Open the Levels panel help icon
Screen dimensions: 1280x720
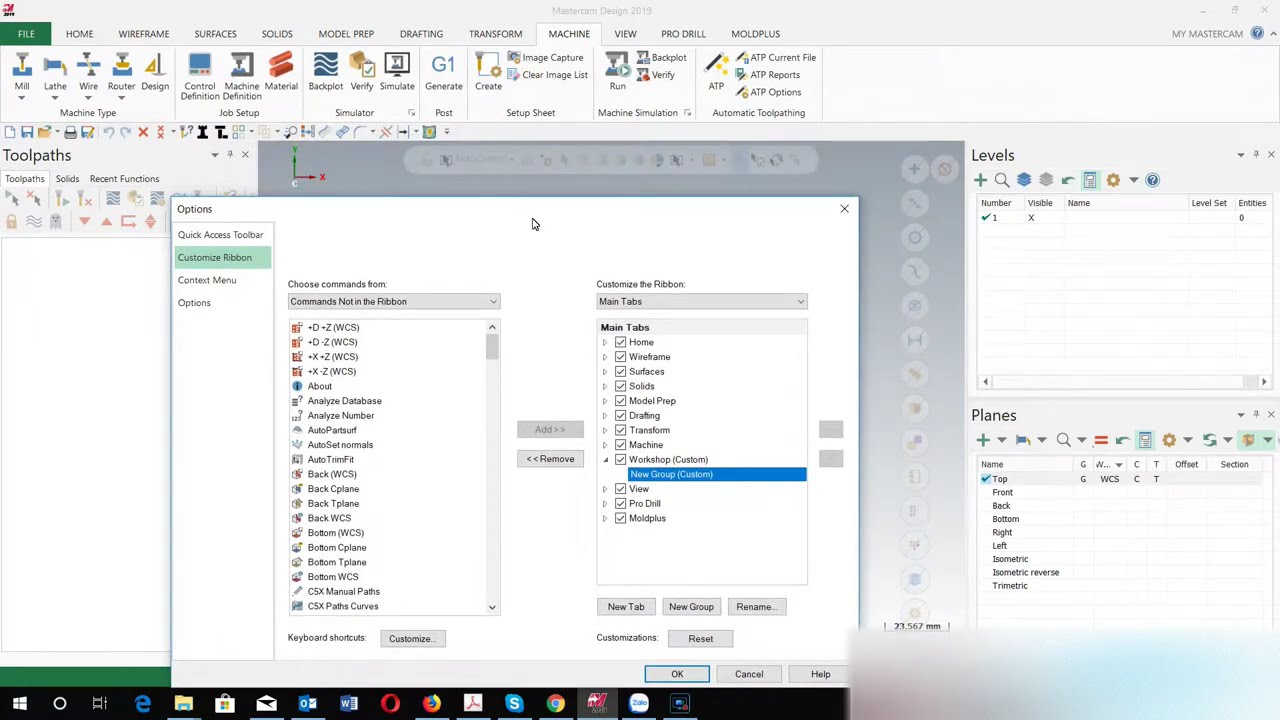(x=1152, y=180)
